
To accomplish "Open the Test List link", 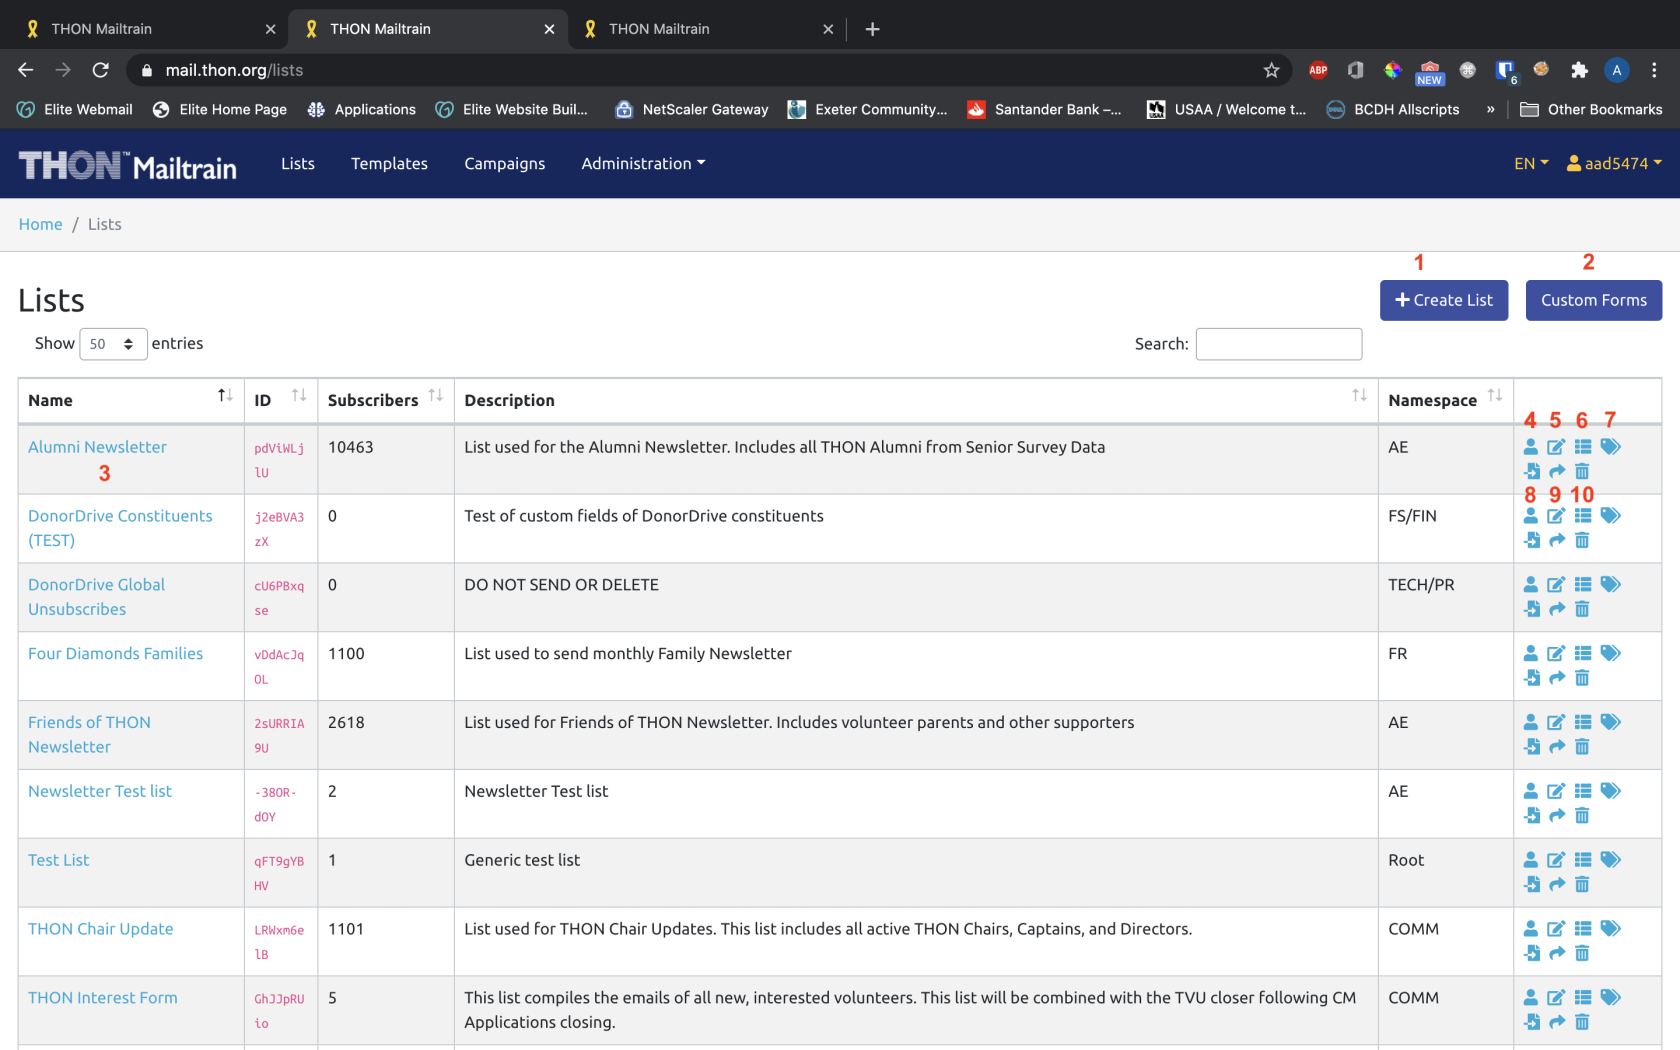I will [59, 860].
